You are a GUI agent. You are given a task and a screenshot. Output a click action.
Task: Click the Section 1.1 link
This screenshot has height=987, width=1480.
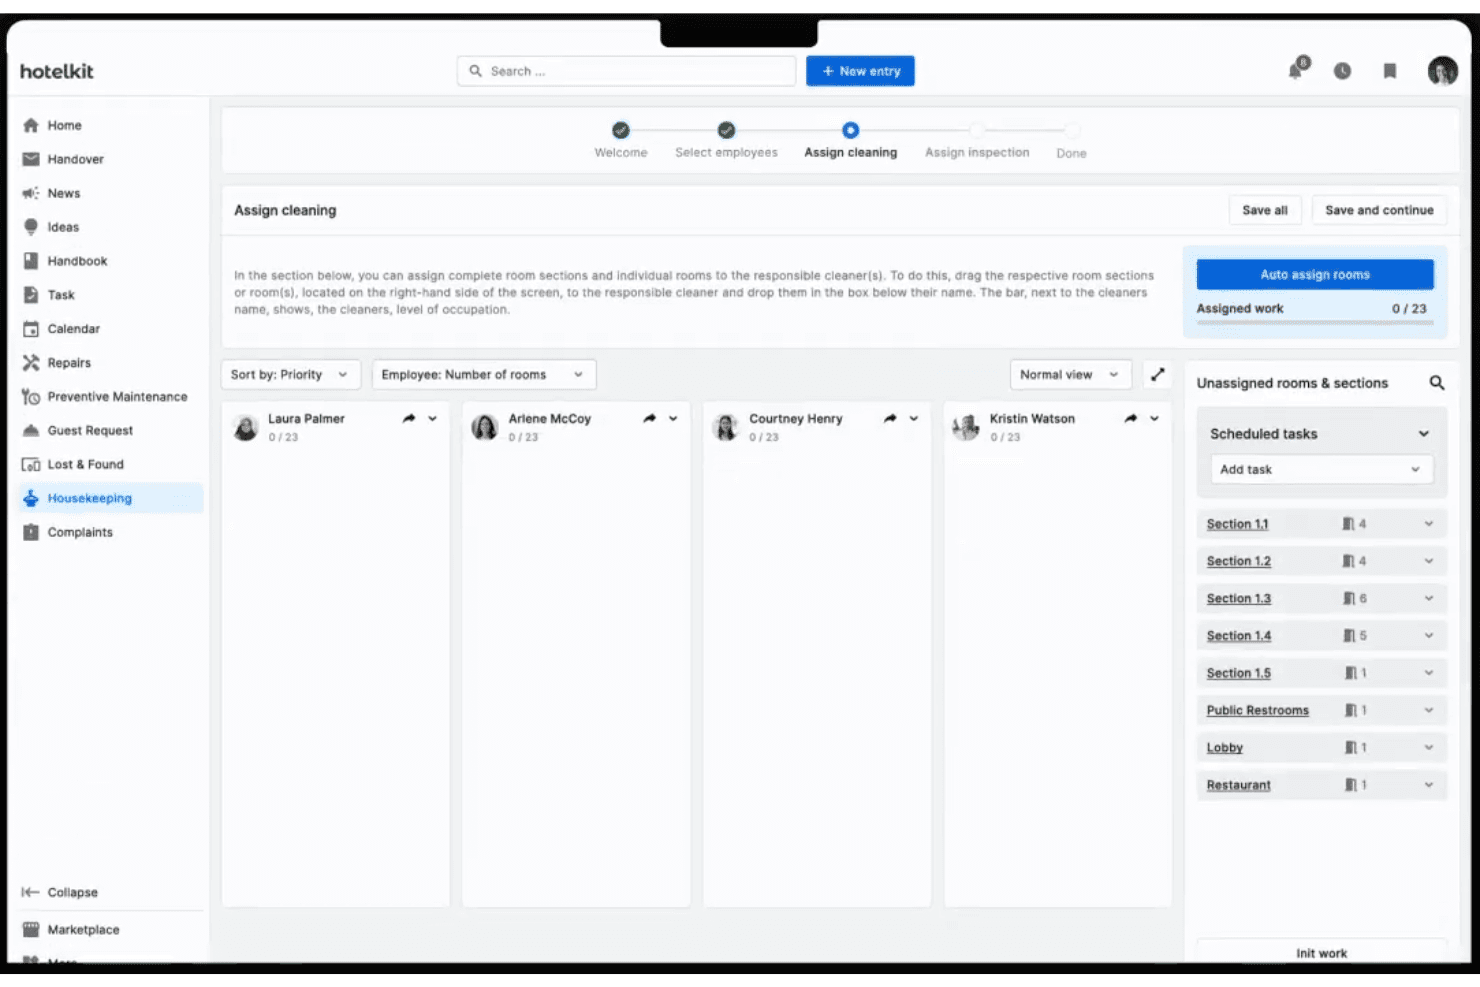[x=1237, y=524]
